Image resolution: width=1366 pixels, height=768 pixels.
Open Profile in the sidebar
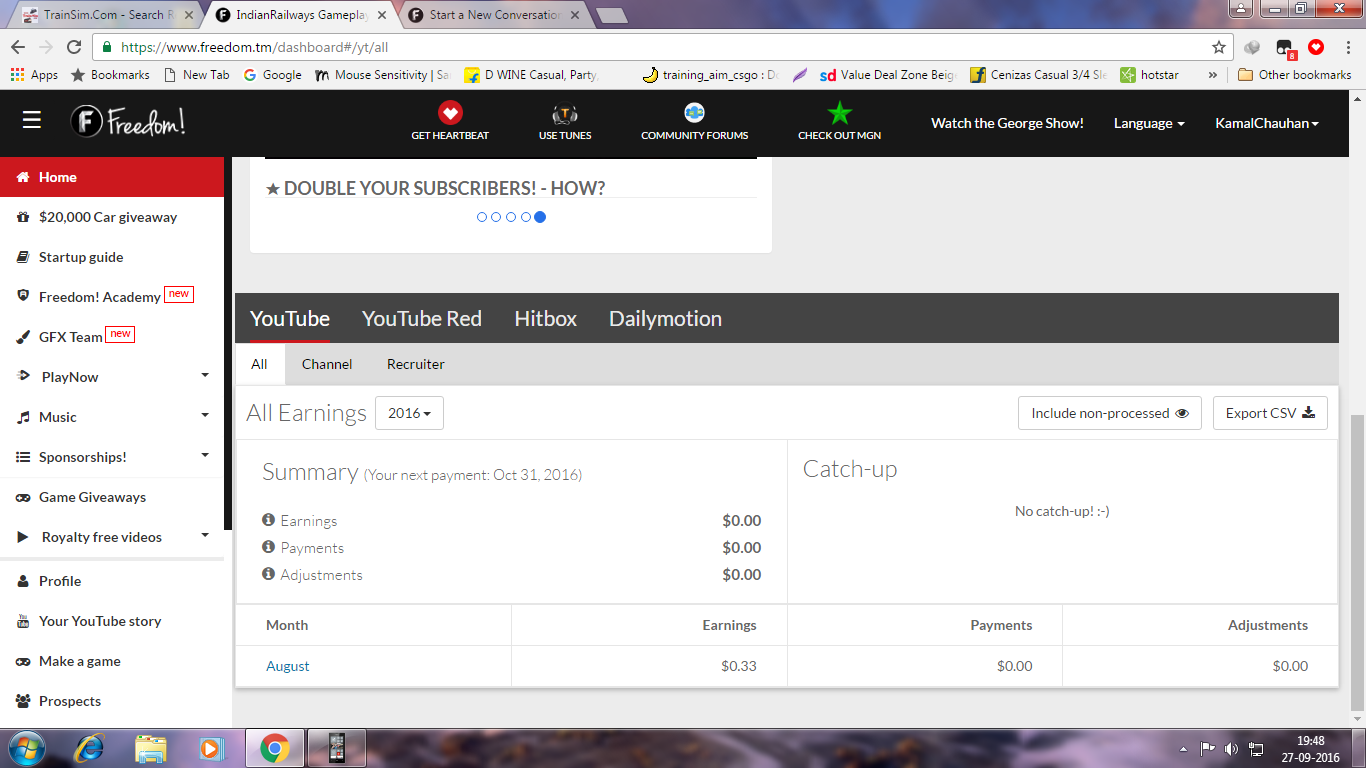(112, 581)
